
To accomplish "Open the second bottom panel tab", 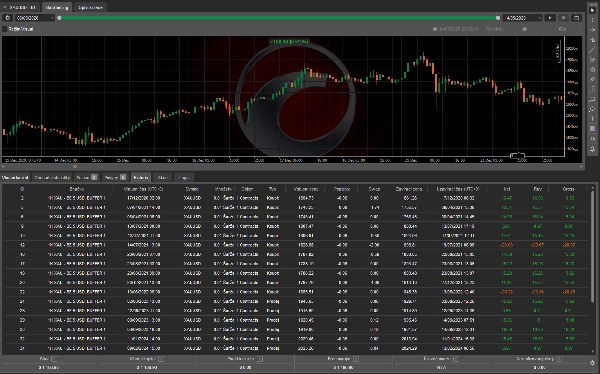I will [x=52, y=178].
